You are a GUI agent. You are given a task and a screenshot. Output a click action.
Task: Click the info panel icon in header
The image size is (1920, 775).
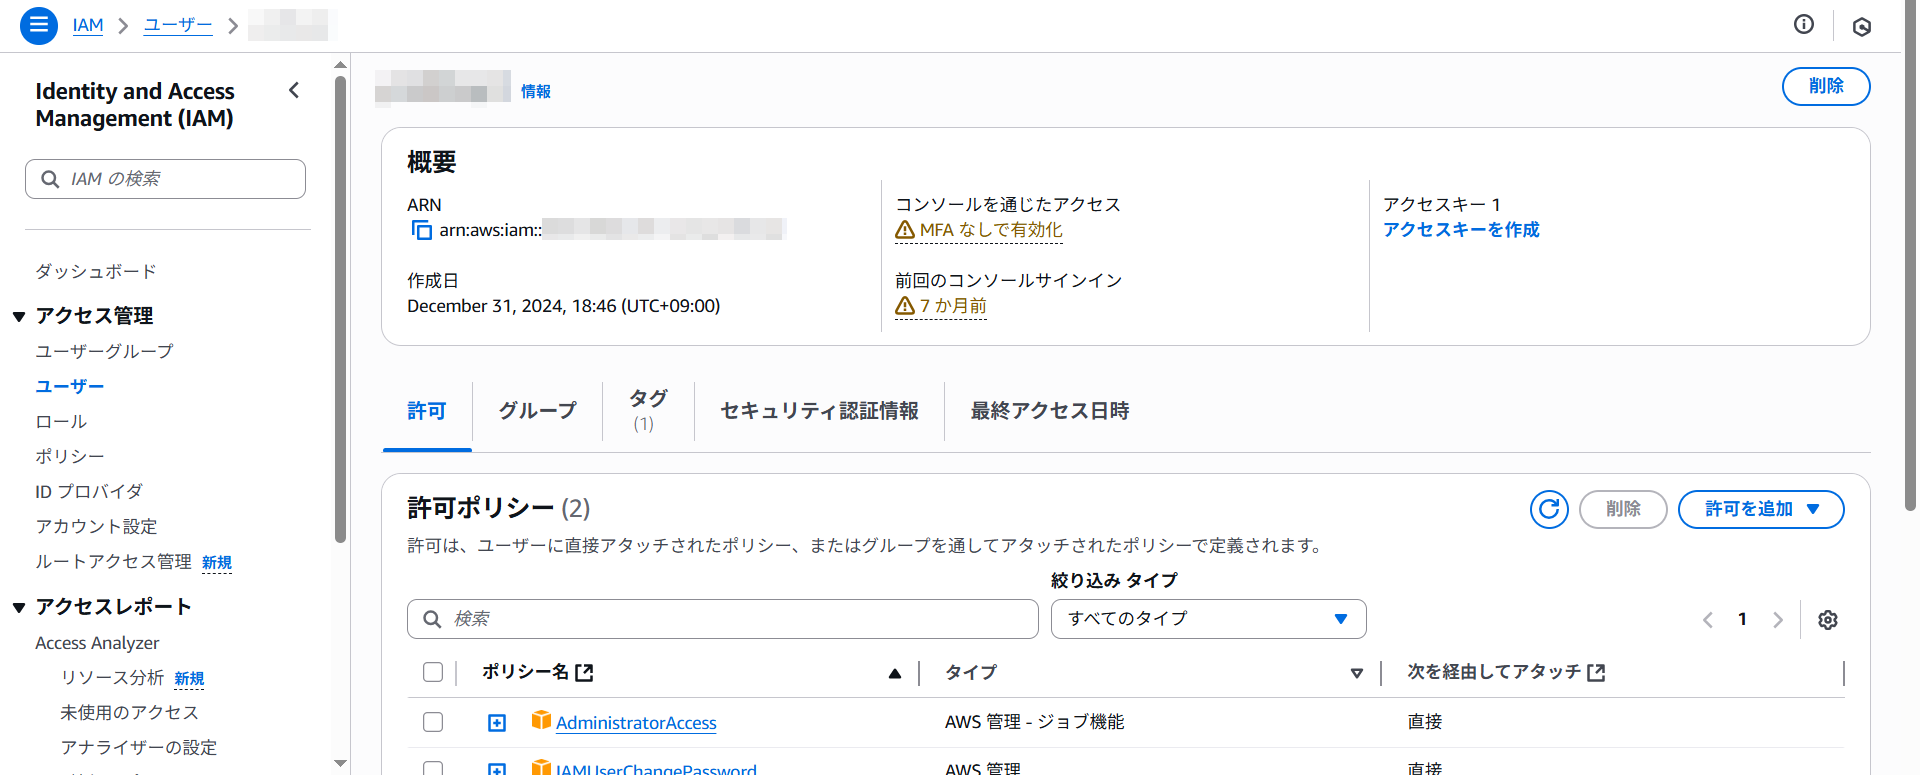(1803, 25)
